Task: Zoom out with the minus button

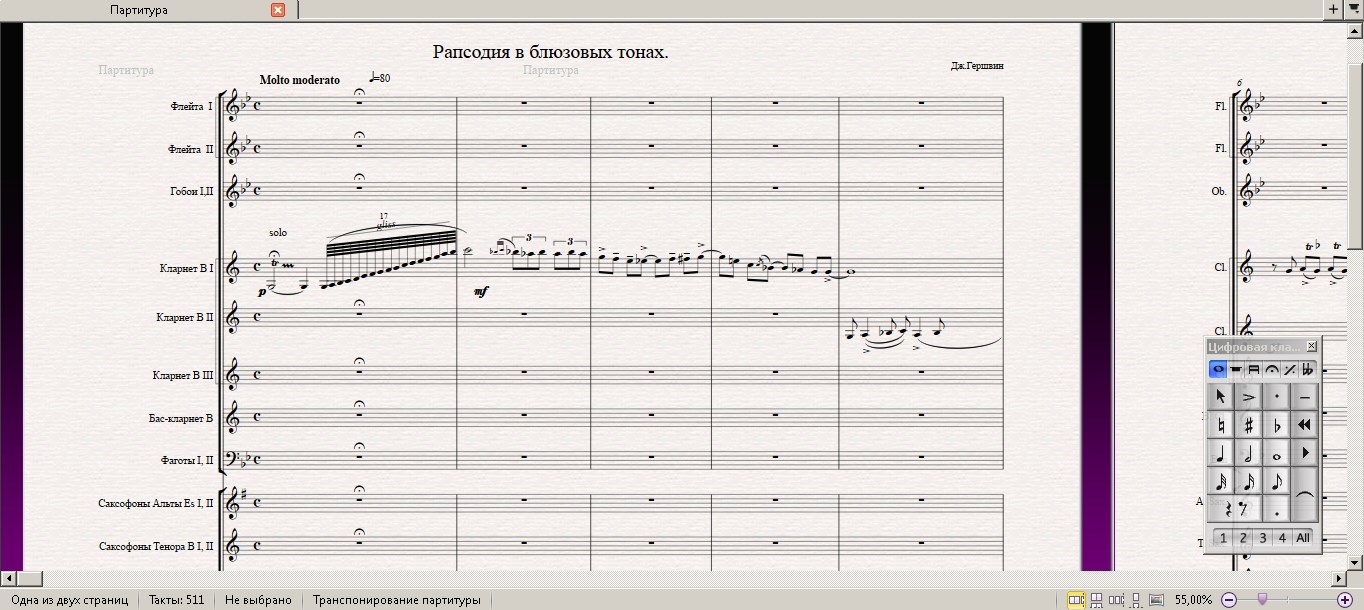Action: coord(1229,600)
